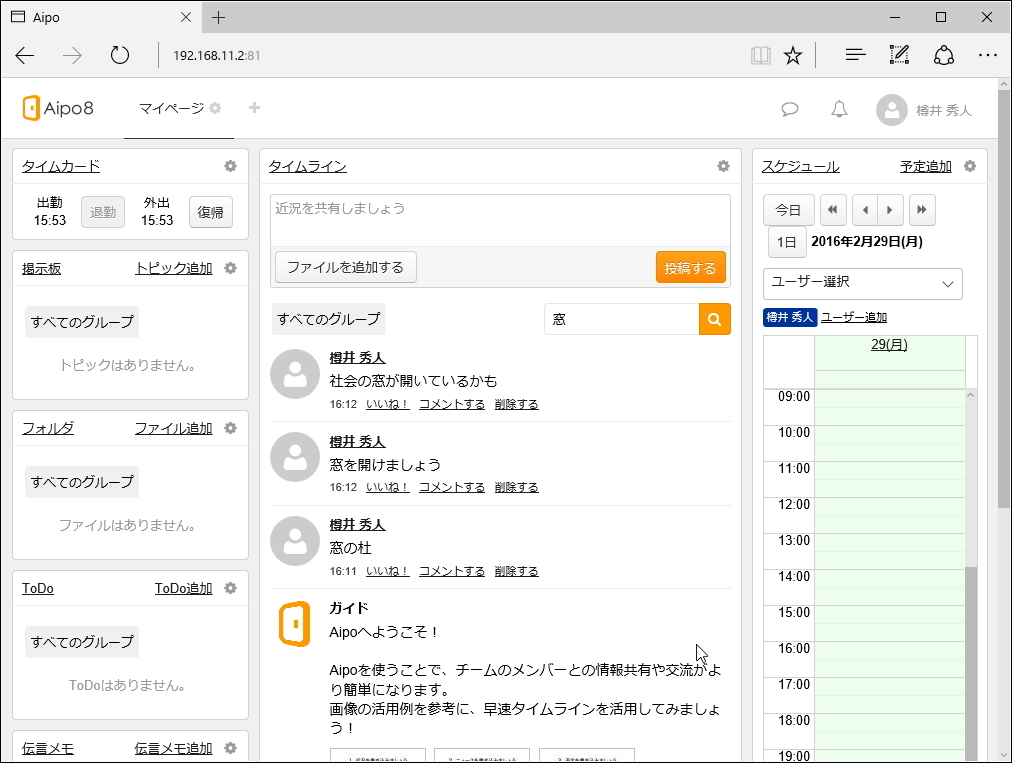
Task: Open the 予定追加 link to add an event
Action: click(926, 166)
